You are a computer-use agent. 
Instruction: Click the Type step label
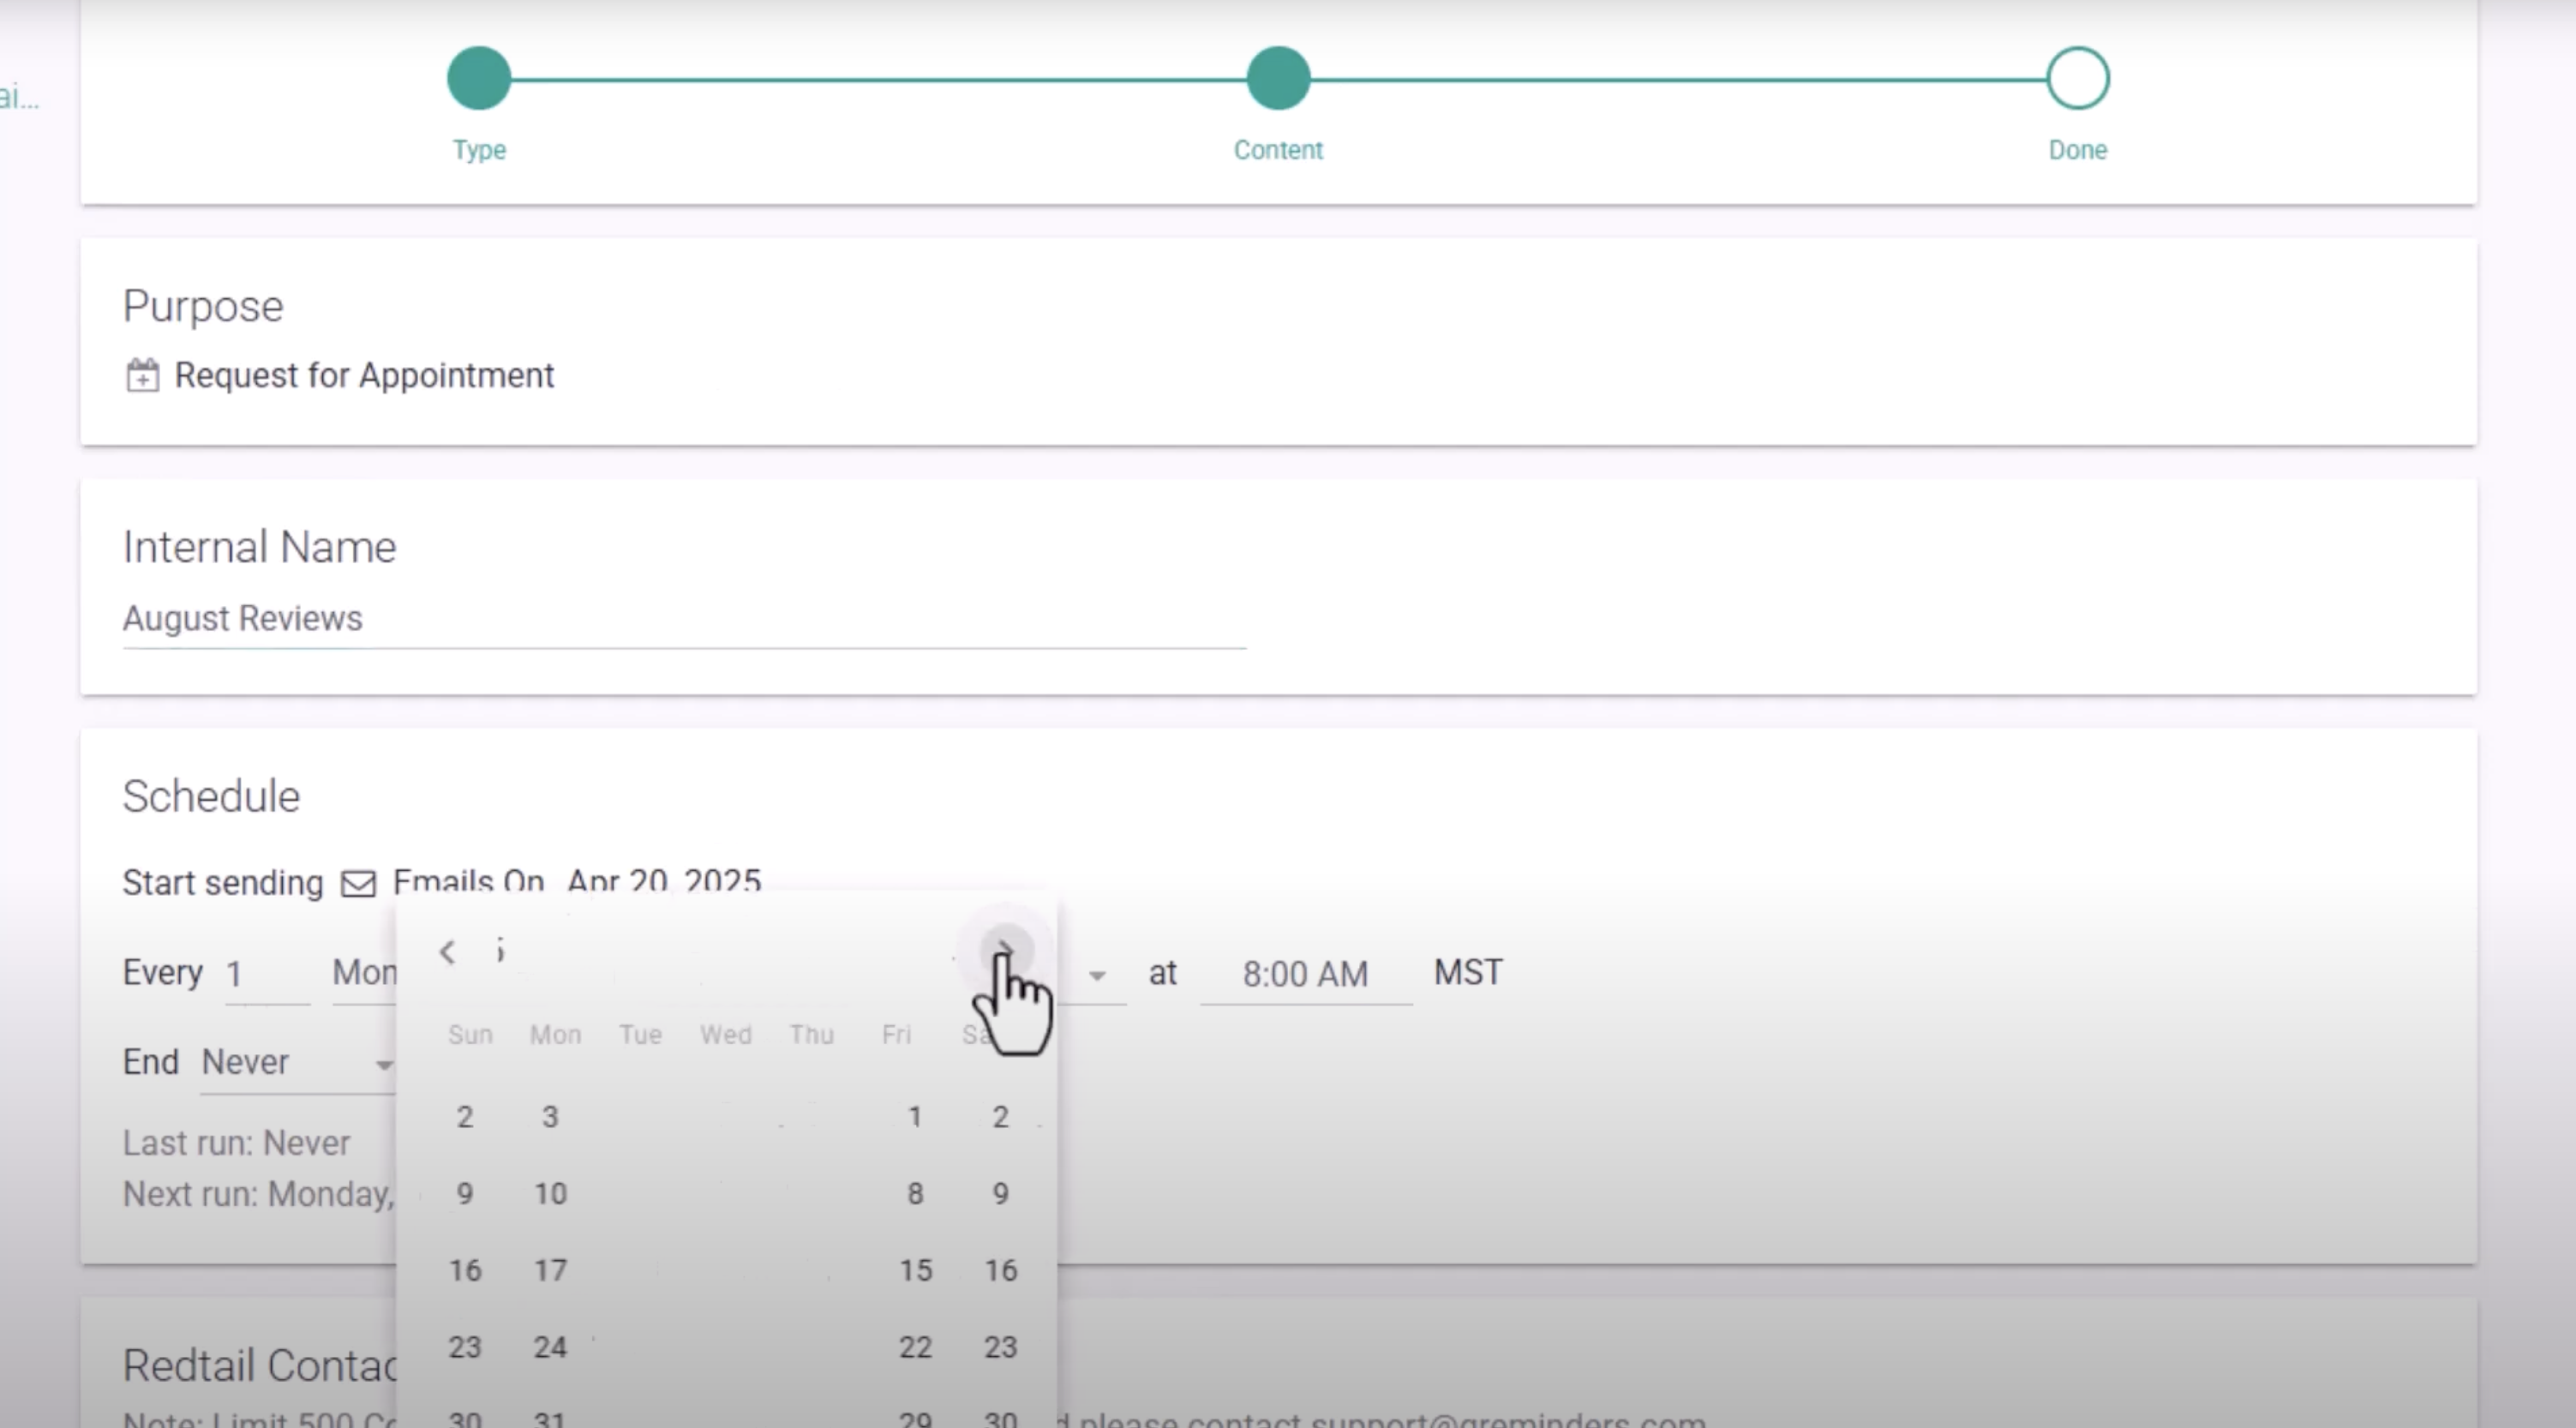click(x=479, y=150)
